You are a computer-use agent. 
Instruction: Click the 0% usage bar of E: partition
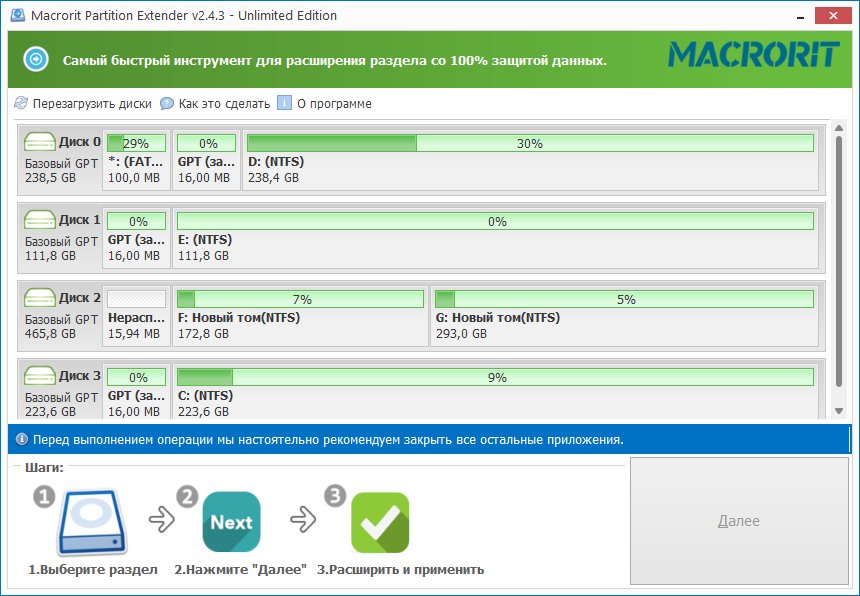495,221
